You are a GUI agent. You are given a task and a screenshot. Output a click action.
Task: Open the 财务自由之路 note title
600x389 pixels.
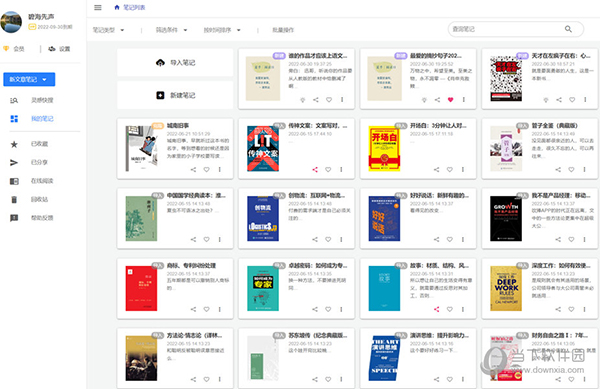click(x=559, y=335)
